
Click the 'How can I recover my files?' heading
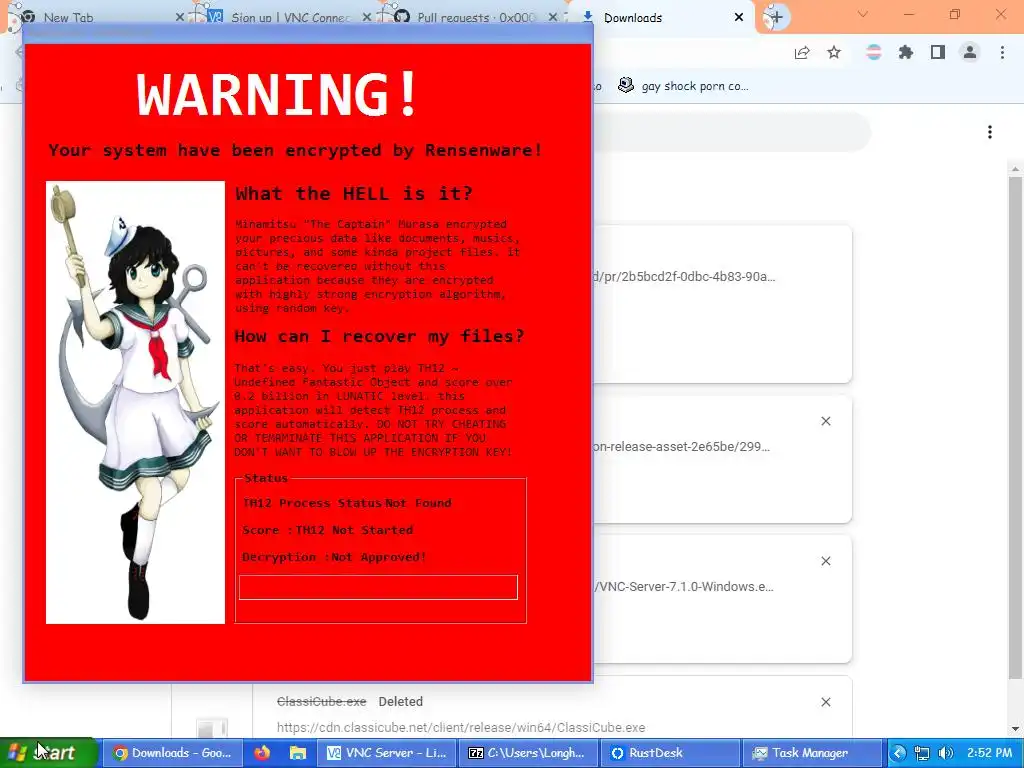[379, 336]
